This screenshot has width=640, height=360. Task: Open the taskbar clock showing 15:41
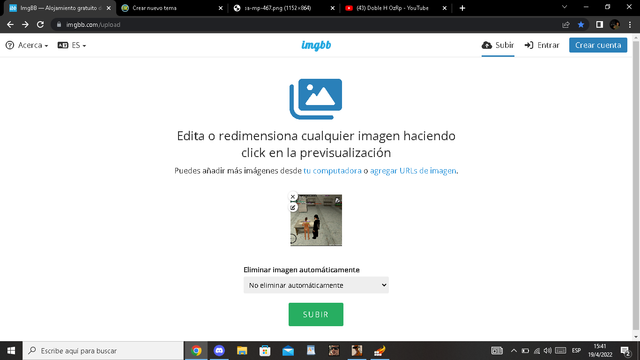pyautogui.click(x=600, y=351)
